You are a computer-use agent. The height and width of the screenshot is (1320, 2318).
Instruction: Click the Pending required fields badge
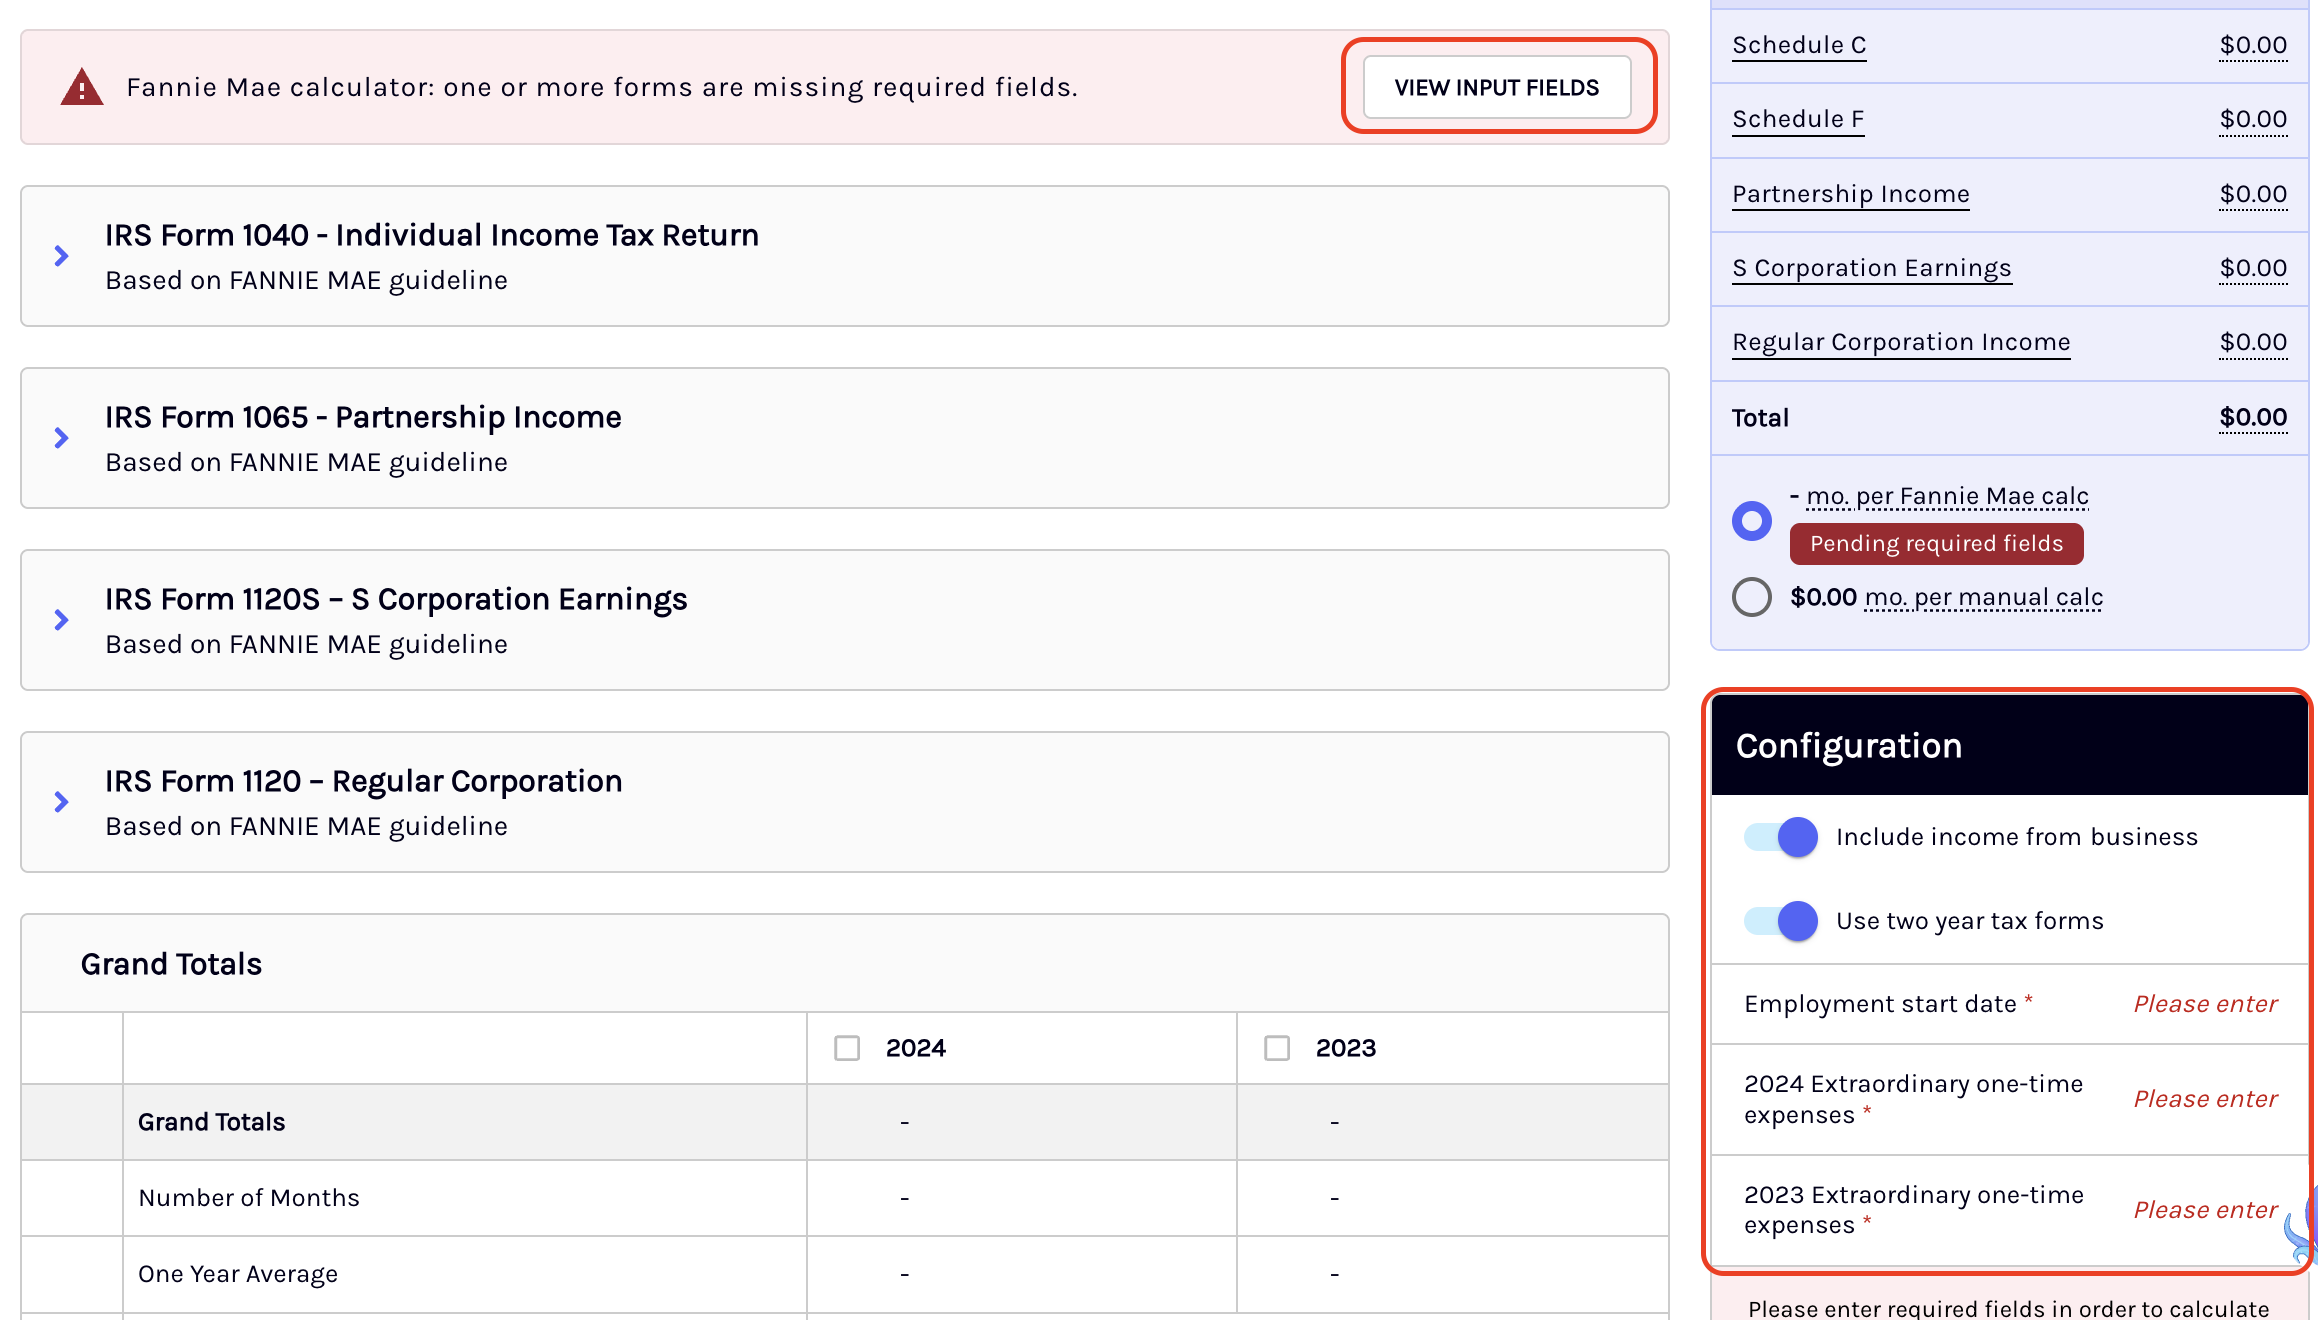click(x=1936, y=543)
